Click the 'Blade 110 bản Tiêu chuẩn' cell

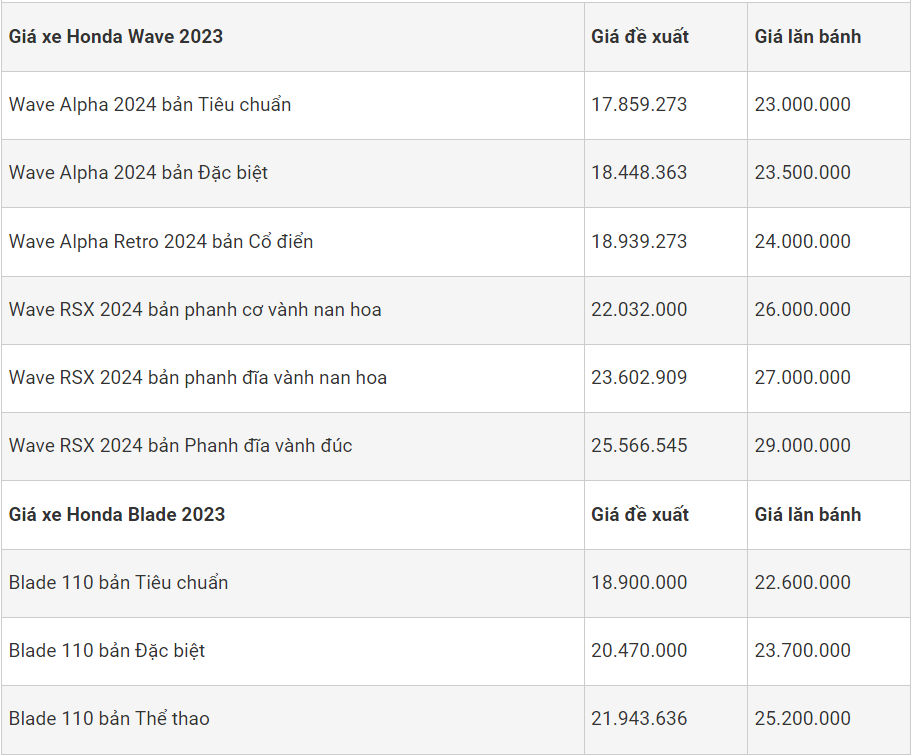coord(119,583)
